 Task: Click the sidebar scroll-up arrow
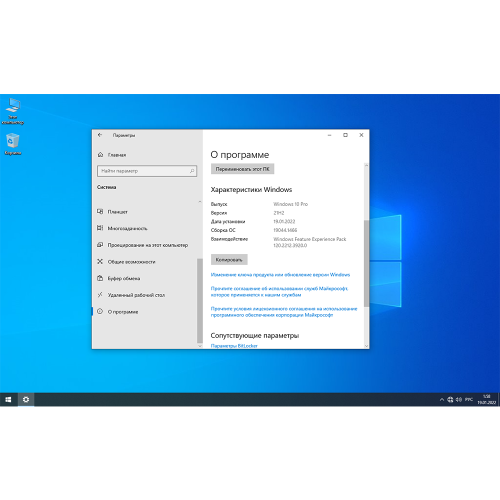[200, 202]
